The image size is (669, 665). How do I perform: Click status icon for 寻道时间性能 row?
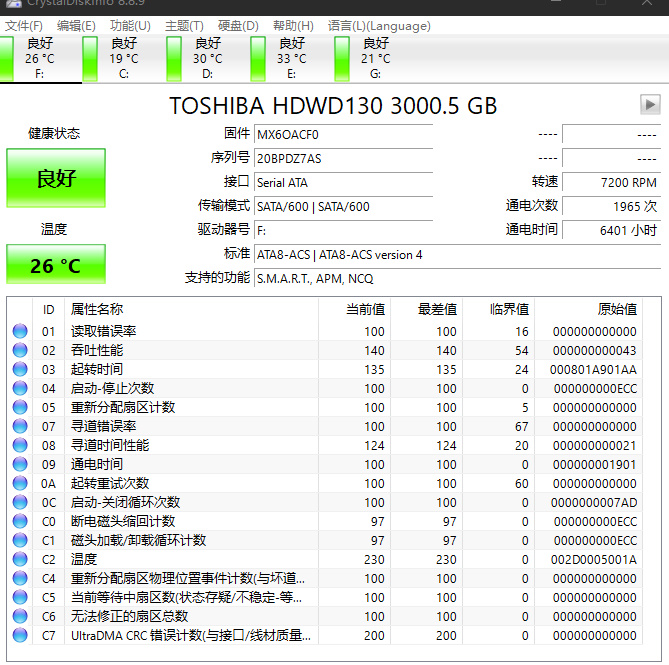pyautogui.click(x=20, y=445)
